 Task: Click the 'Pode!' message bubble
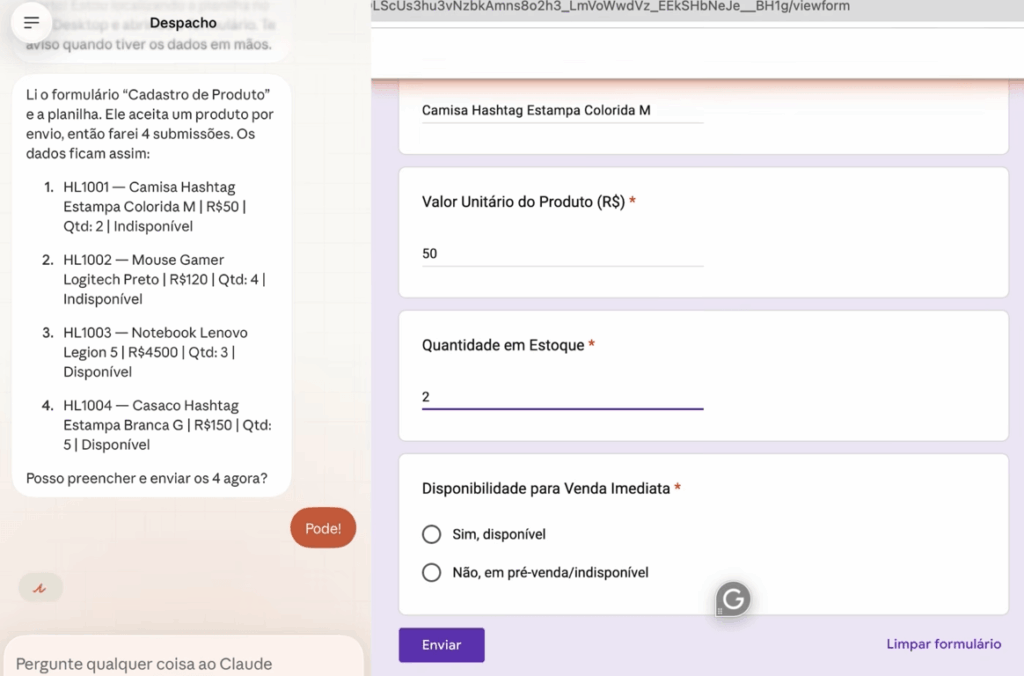[323, 528]
